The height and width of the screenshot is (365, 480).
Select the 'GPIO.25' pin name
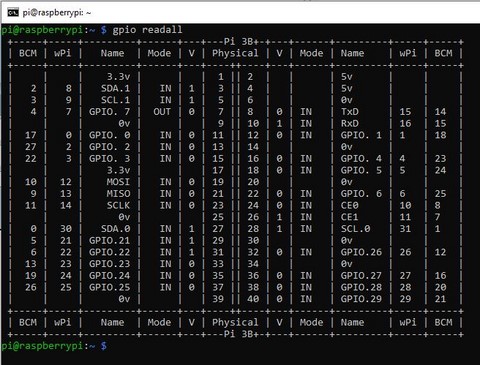coord(109,287)
